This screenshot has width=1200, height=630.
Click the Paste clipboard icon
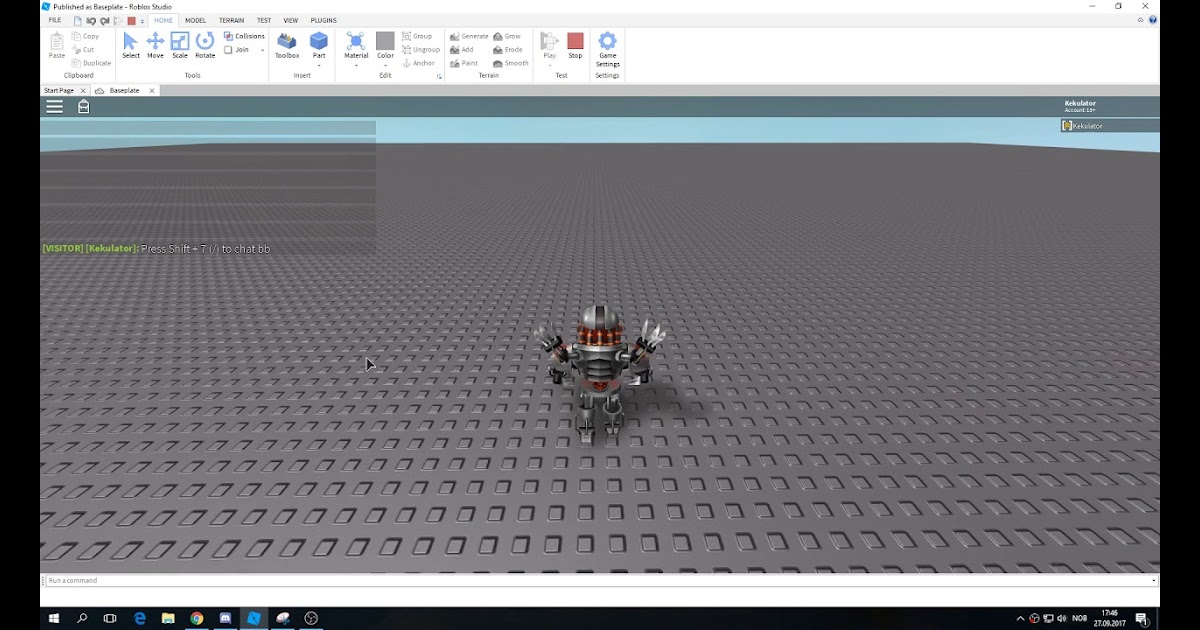click(x=57, y=45)
